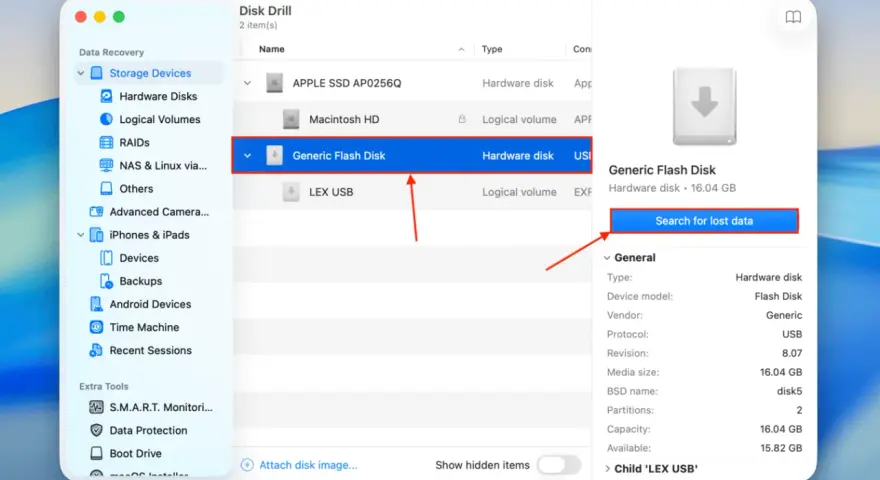
Task: Click the BSD name value disk5
Action: (789, 391)
